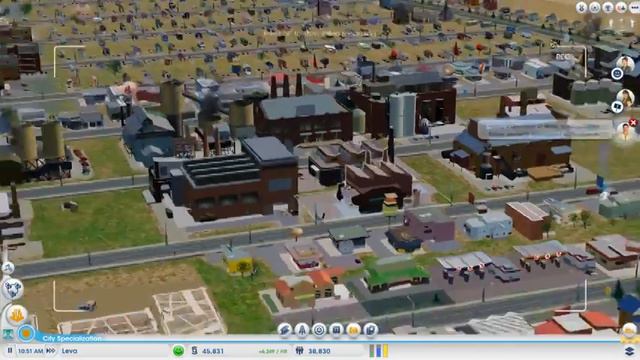Open the gold icon at bottom-right corner
This screenshot has height=360, width=640.
[x=629, y=330]
